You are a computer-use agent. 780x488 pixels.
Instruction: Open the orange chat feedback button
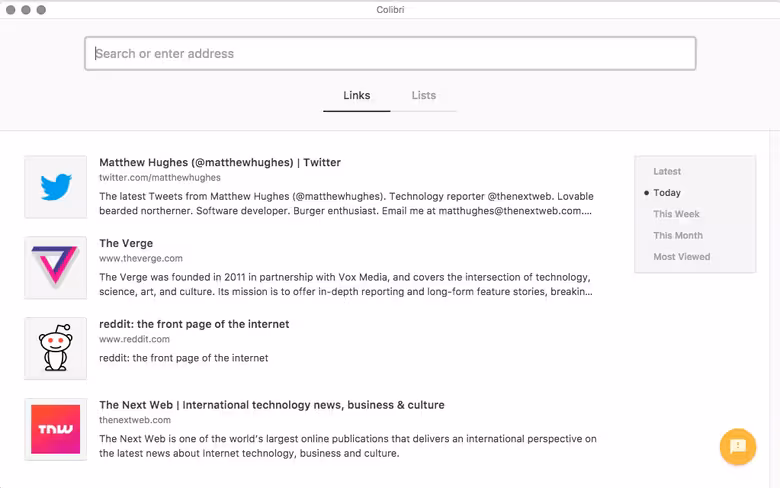(x=738, y=447)
